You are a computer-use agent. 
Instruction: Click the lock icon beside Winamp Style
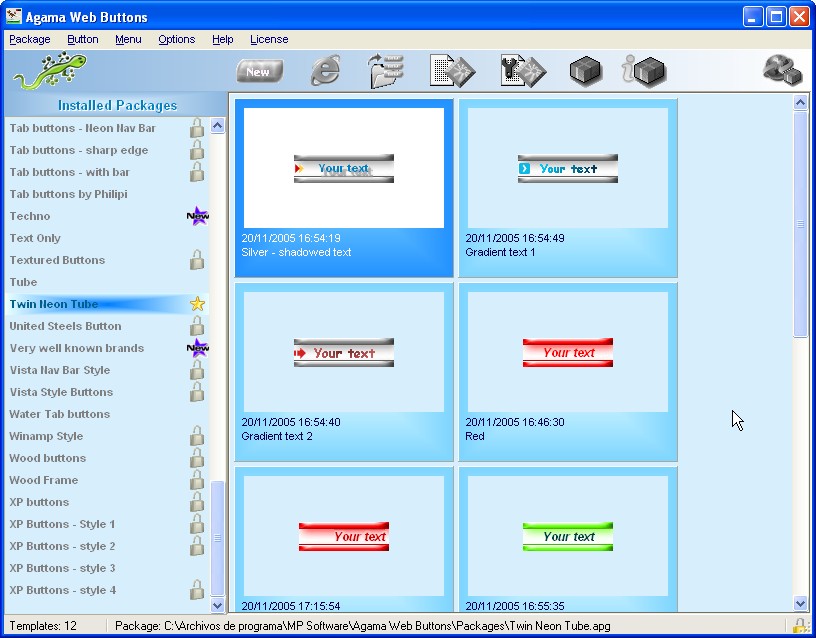[x=197, y=436]
